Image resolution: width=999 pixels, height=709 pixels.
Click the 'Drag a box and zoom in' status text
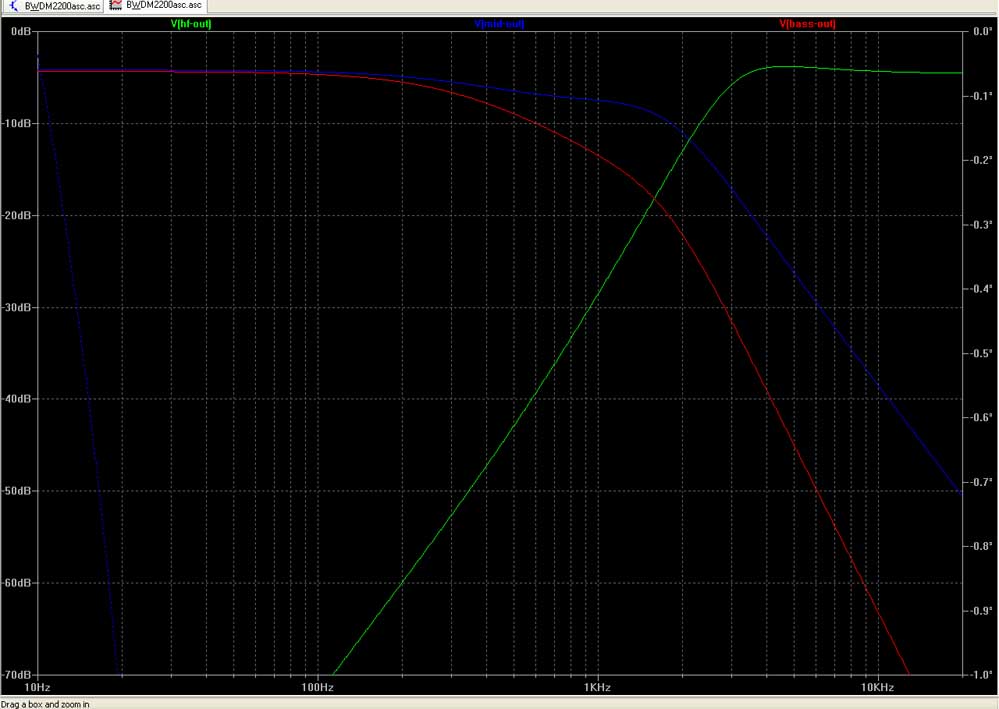[45, 704]
